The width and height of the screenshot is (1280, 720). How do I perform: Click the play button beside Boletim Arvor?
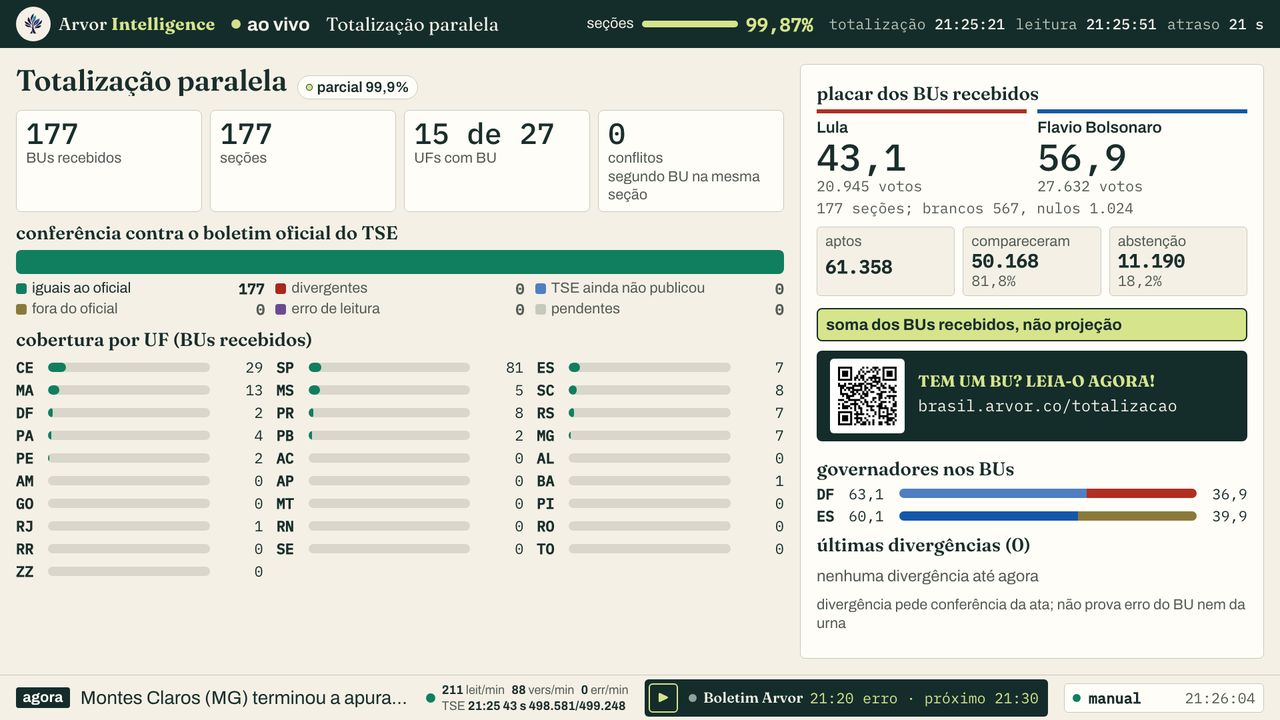point(663,698)
